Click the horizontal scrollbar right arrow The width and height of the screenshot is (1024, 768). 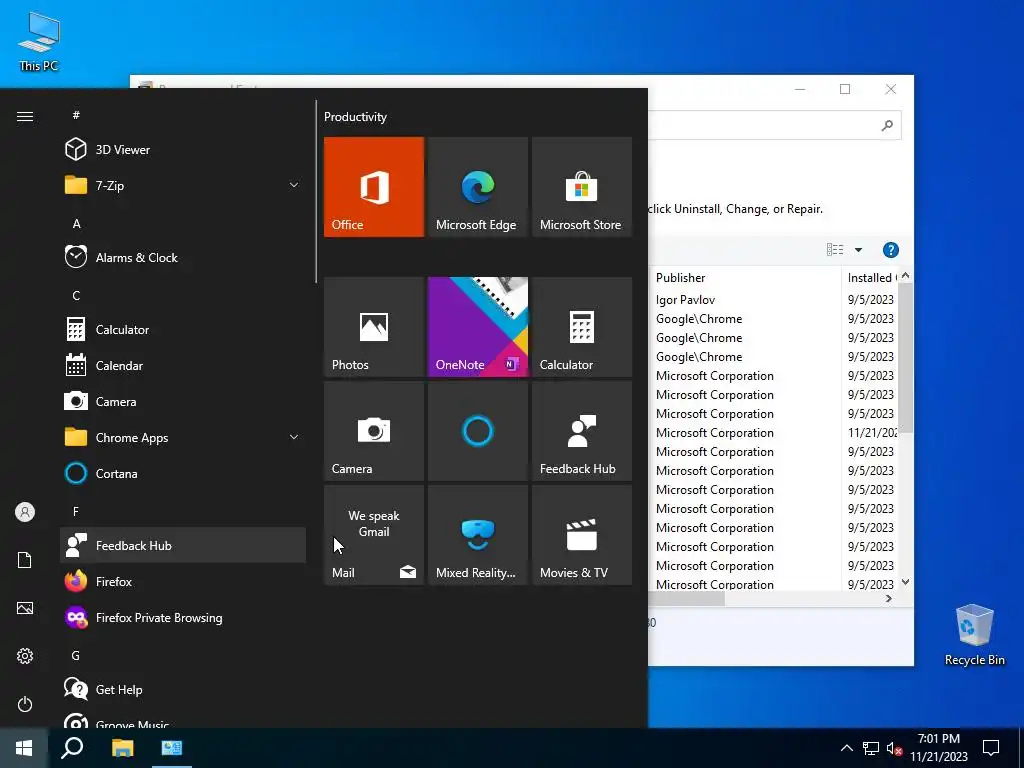[889, 598]
